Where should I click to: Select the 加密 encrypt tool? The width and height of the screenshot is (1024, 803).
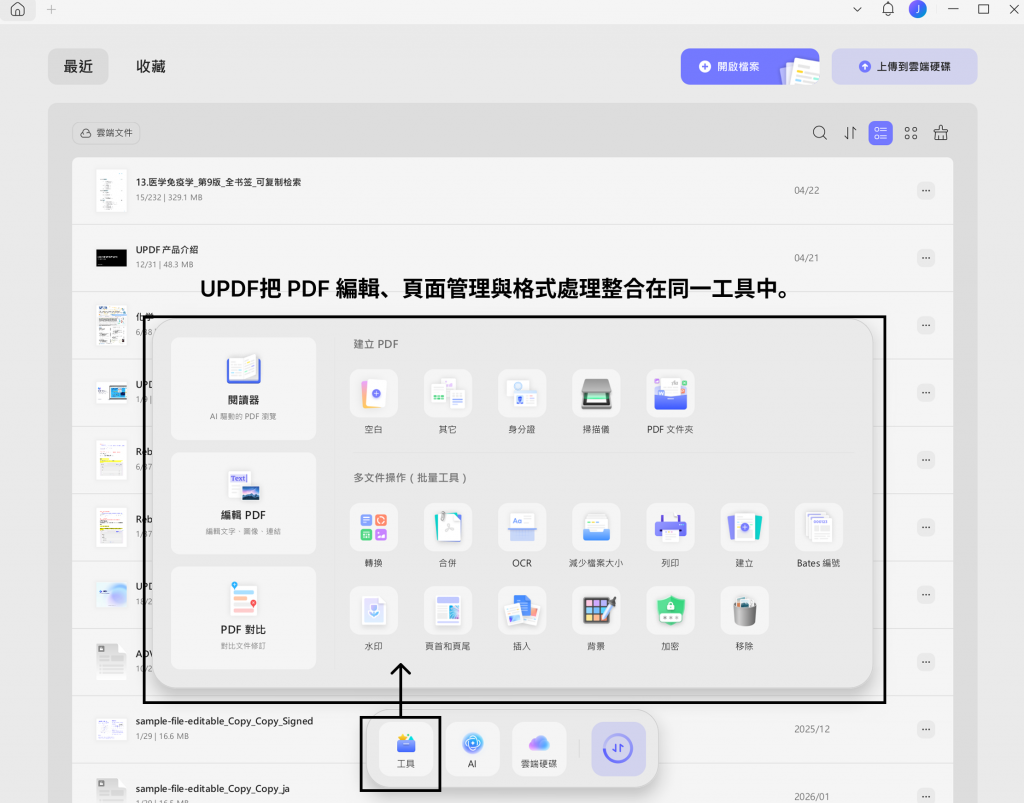click(x=670, y=610)
